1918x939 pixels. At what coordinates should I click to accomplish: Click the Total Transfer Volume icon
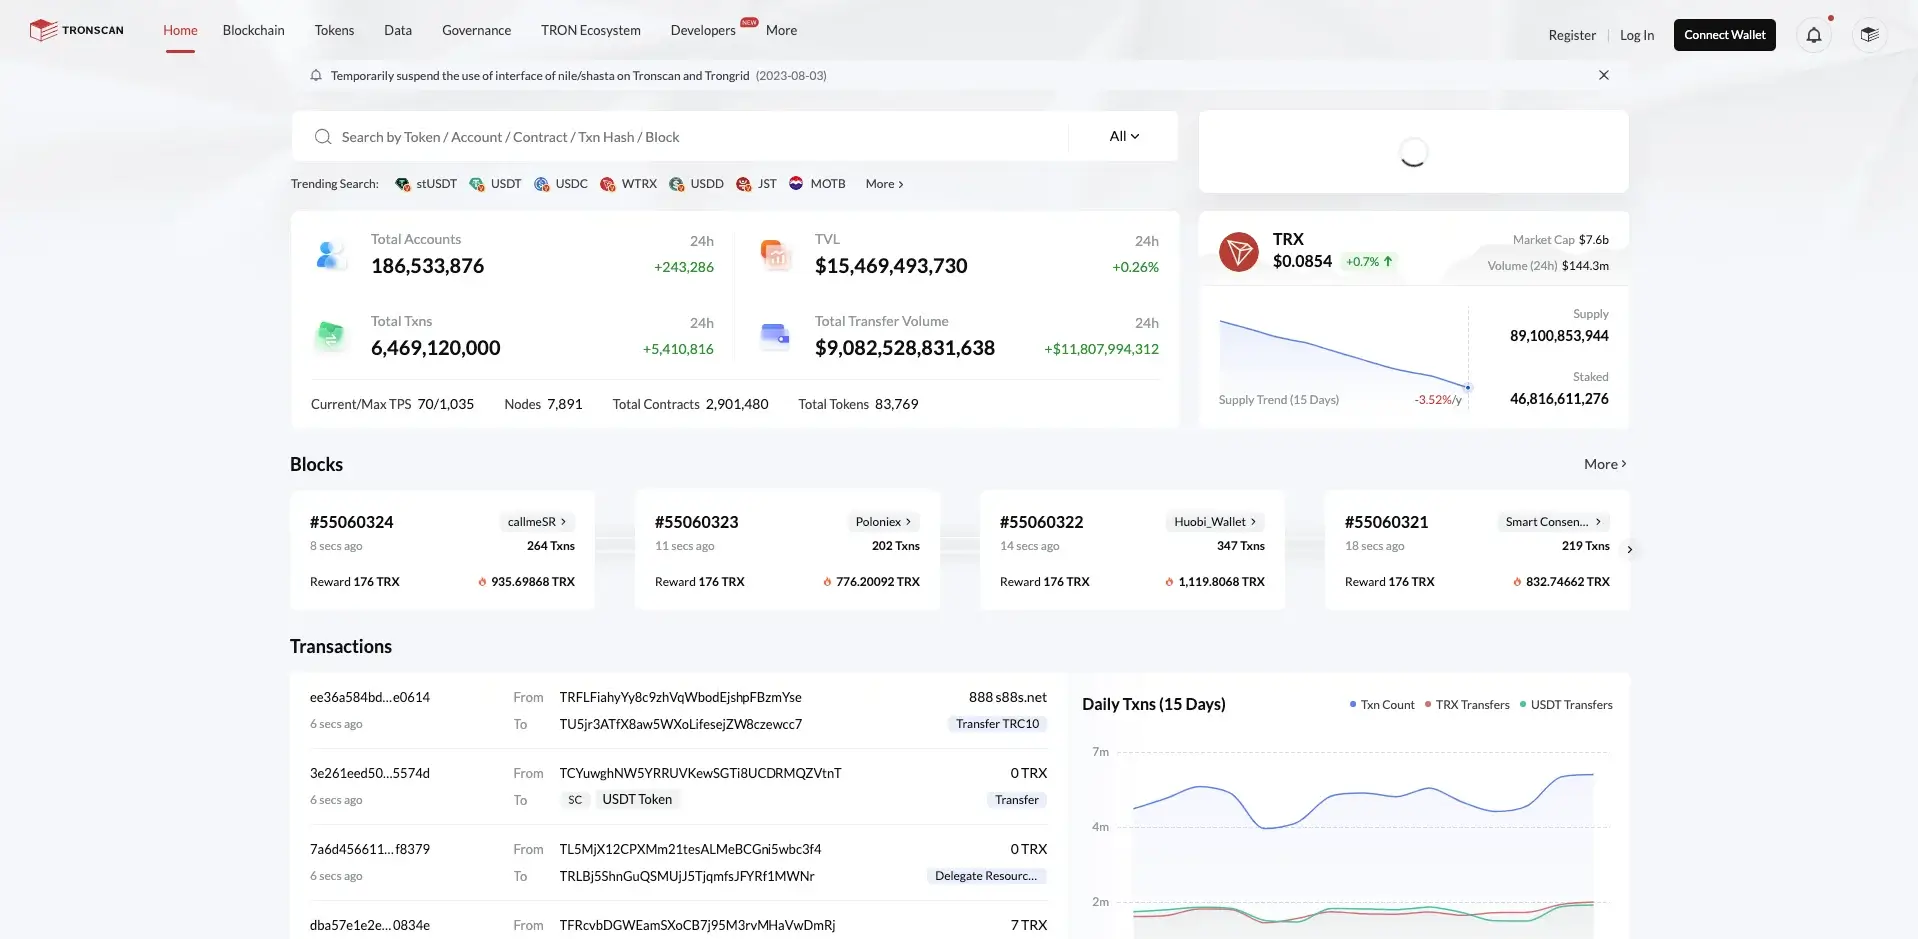(x=775, y=336)
